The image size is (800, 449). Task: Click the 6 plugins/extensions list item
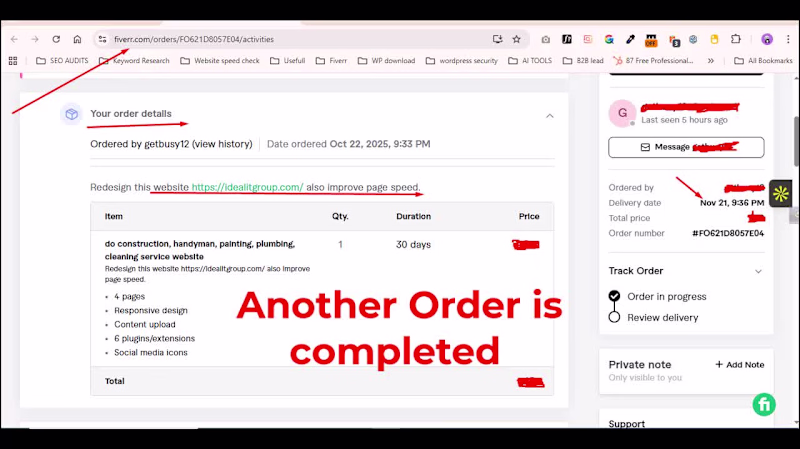click(x=155, y=338)
